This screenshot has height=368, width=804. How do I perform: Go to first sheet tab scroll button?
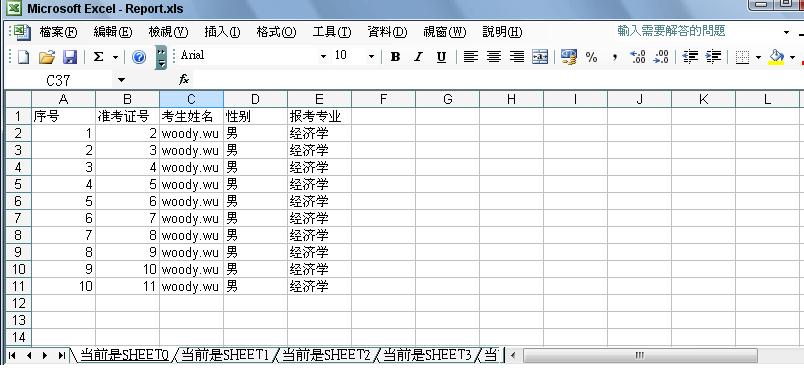click(12, 355)
